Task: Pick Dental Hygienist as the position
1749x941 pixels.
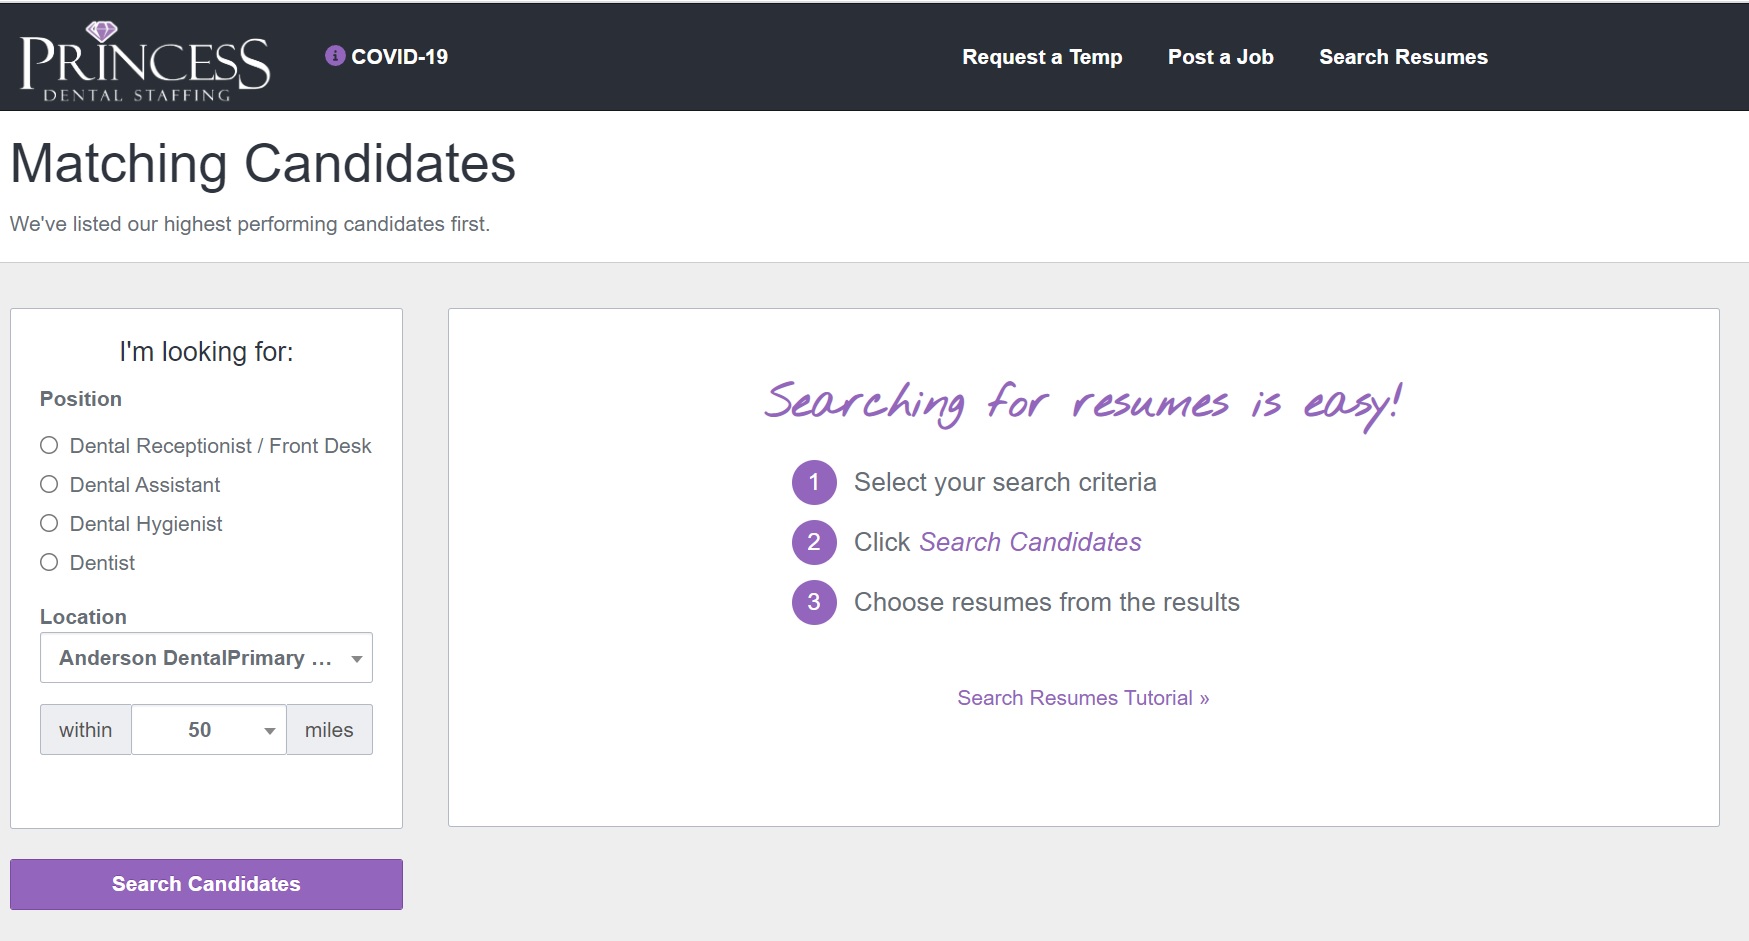Action: point(49,524)
